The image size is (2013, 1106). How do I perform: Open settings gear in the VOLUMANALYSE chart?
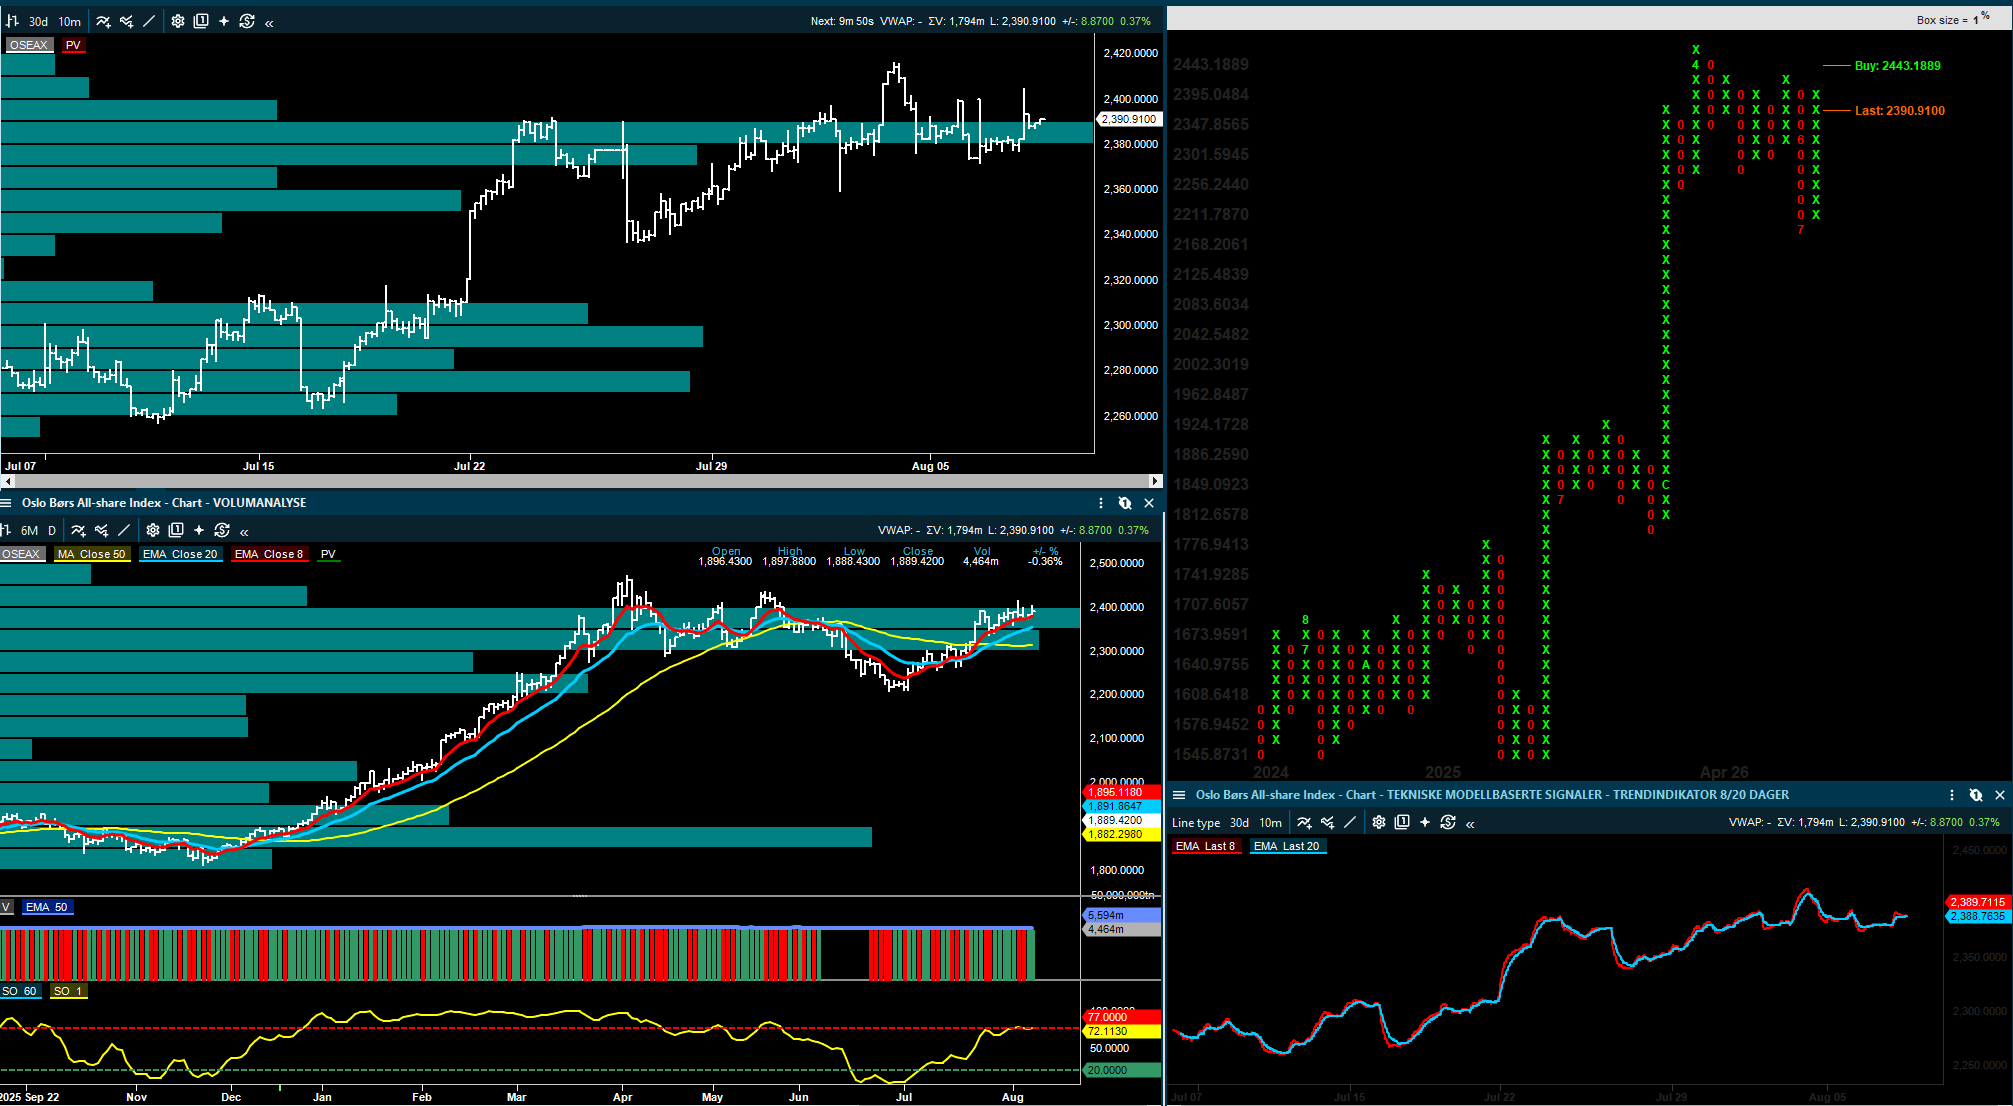coord(153,530)
